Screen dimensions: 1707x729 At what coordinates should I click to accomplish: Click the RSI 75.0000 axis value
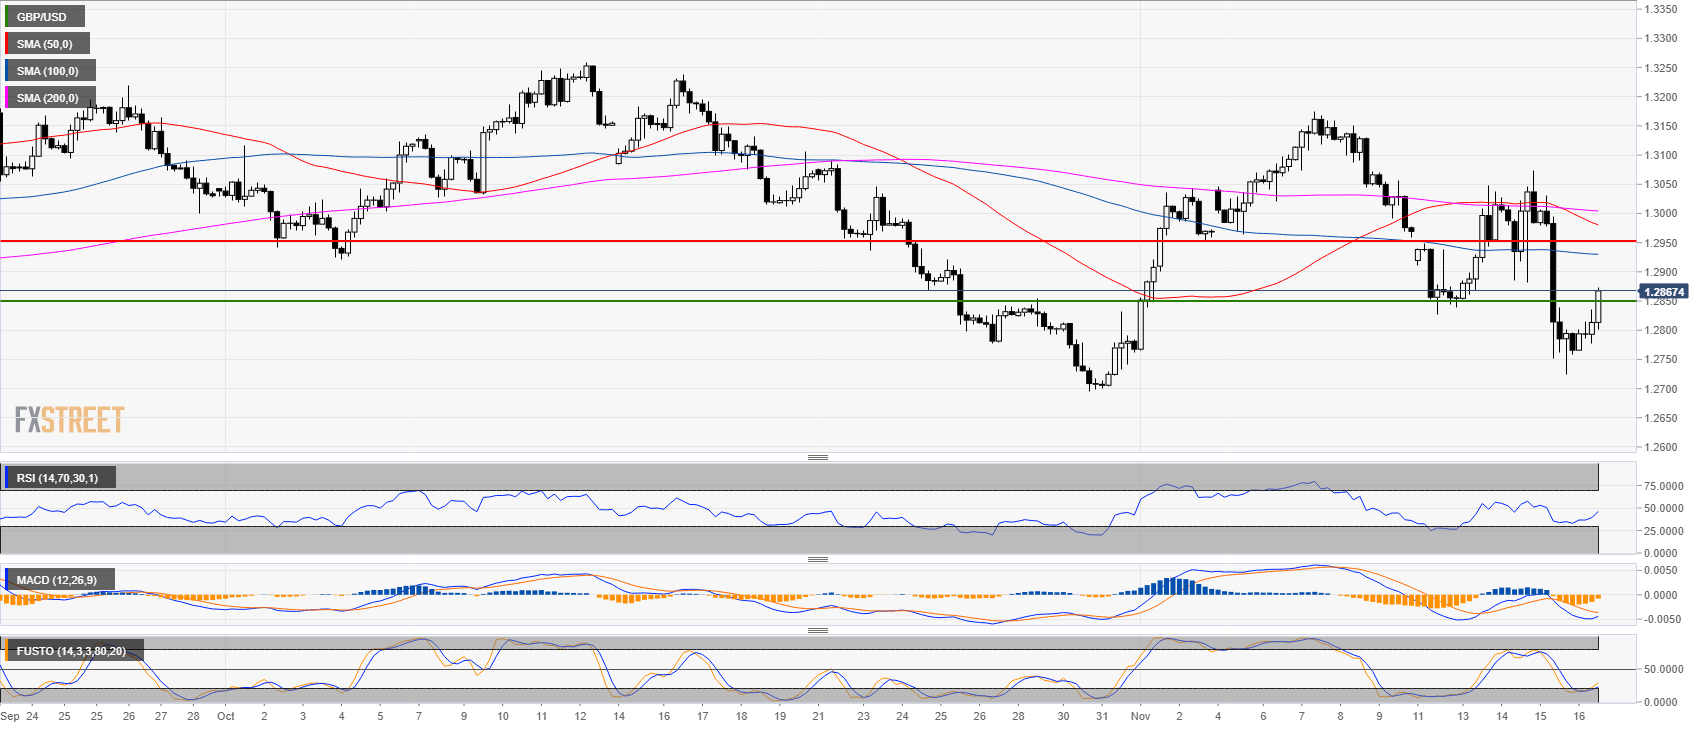point(1664,486)
